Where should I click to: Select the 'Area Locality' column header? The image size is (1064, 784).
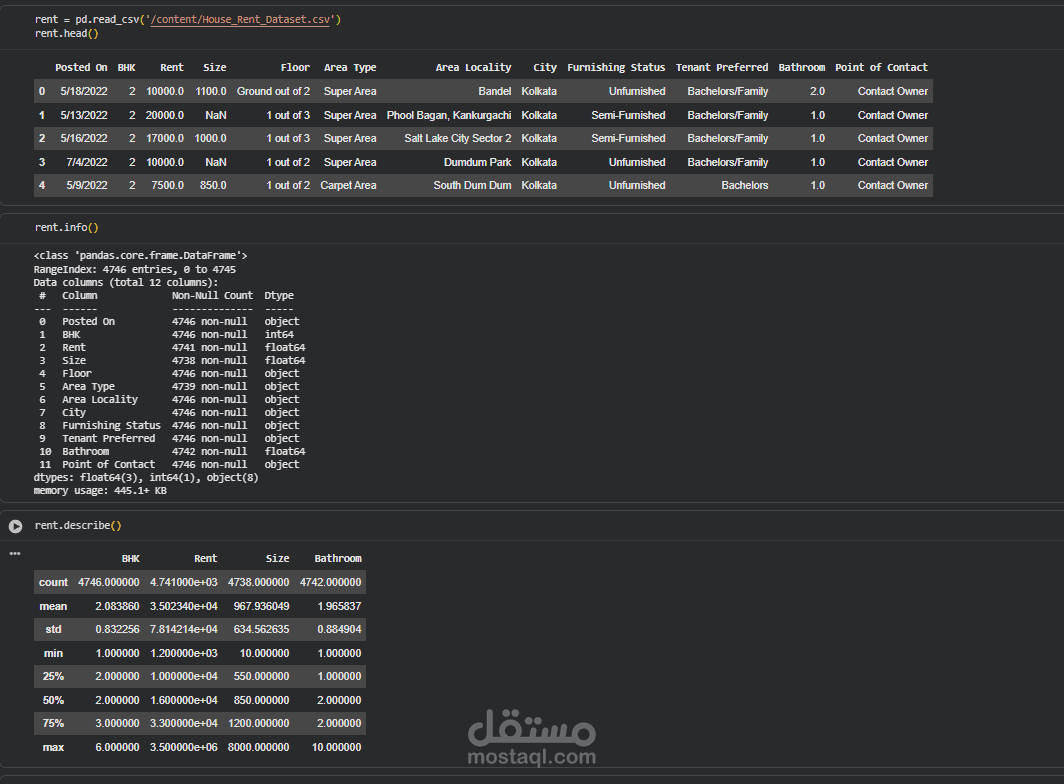point(473,67)
